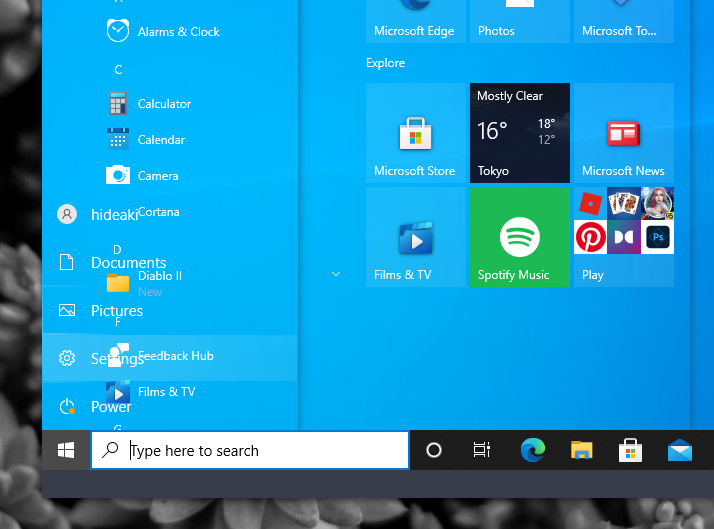
Task: Open the Microsoft Store tile
Action: (x=416, y=132)
